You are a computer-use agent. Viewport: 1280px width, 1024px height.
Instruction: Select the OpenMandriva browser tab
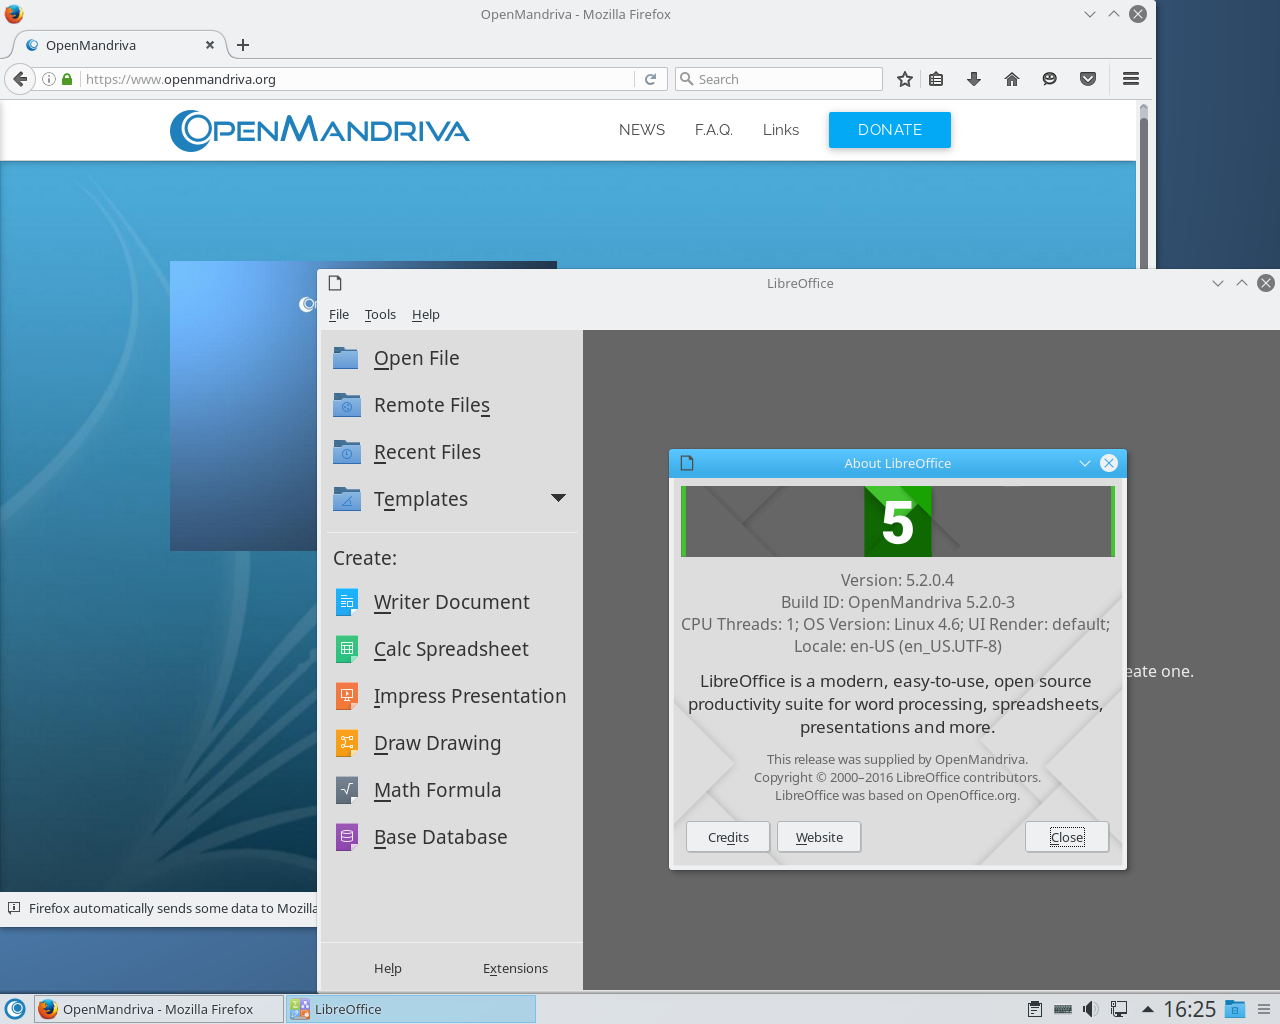(118, 45)
